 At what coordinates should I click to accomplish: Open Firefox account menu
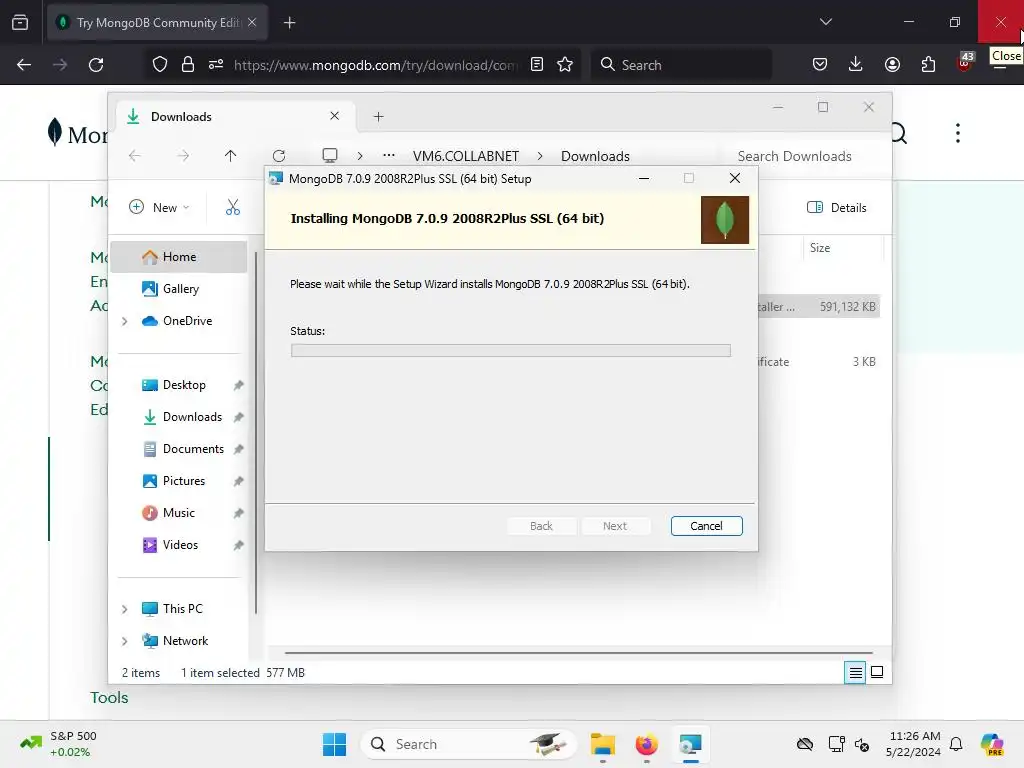(892, 65)
